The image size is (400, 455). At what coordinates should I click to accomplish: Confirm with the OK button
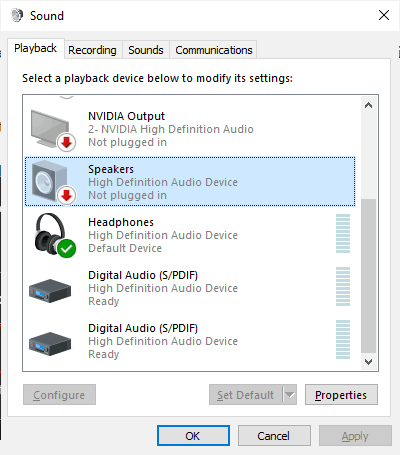point(193,436)
